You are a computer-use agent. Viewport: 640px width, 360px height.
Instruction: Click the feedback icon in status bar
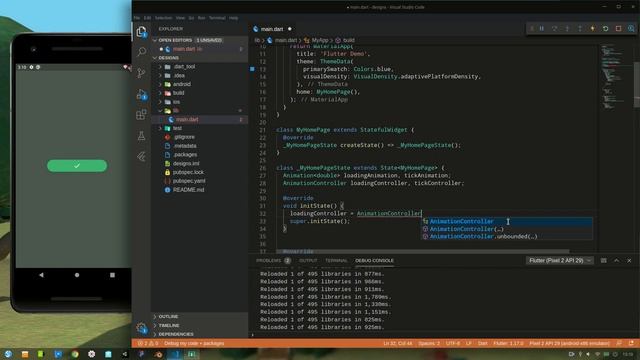click(619, 343)
